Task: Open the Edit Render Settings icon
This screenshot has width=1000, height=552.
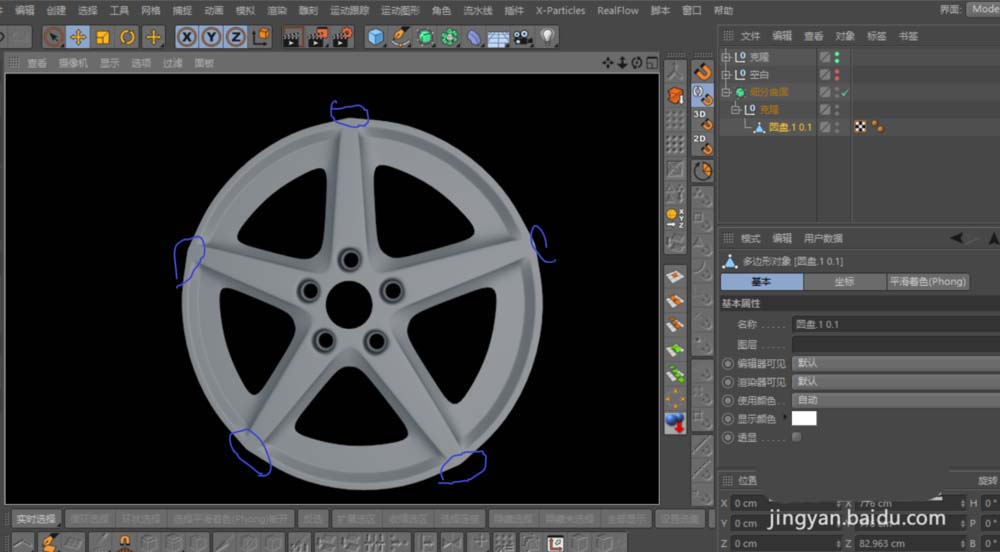Action: 342,38
